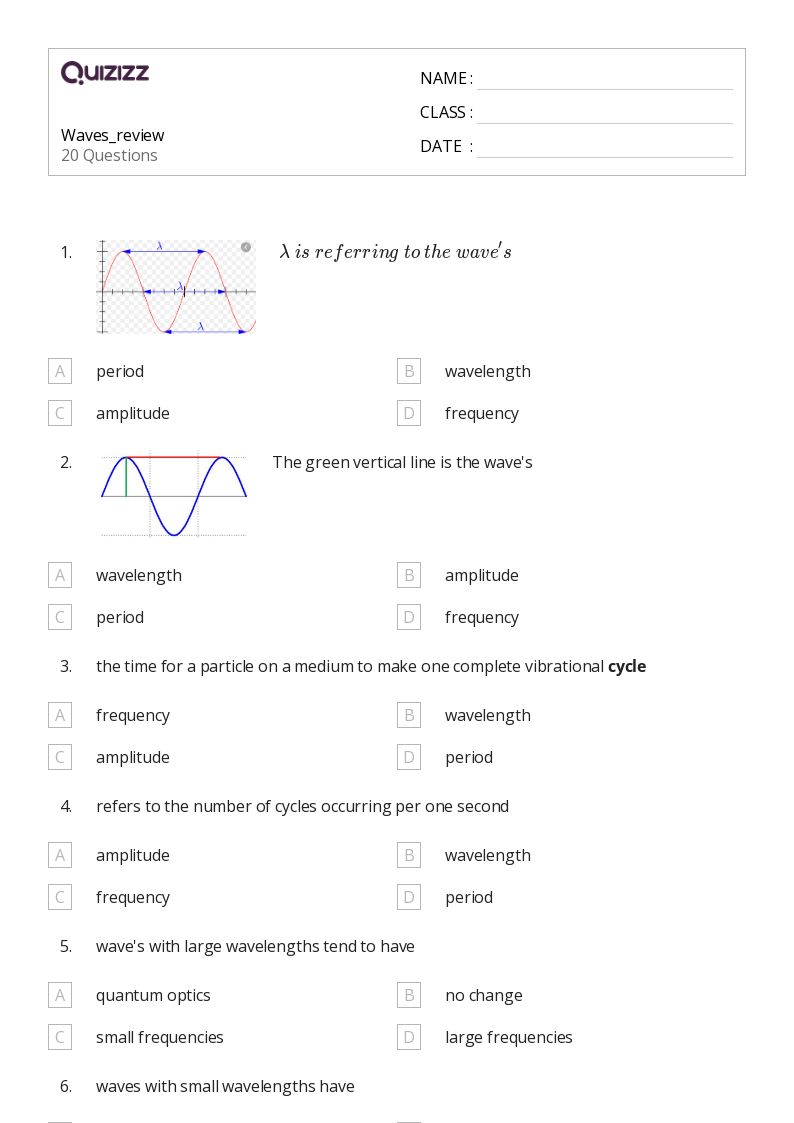Click the DATE blank line field

click(x=605, y=147)
